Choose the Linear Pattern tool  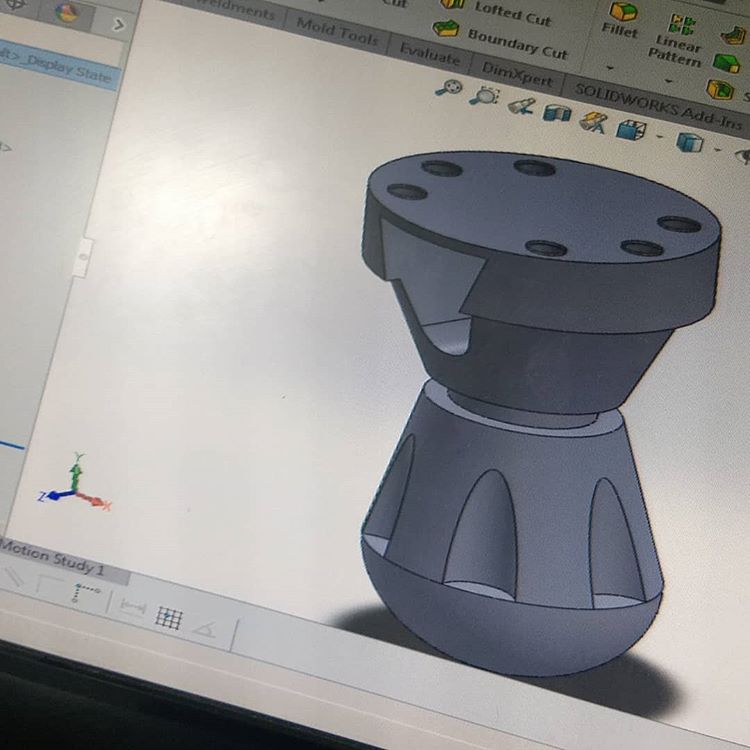[x=677, y=41]
